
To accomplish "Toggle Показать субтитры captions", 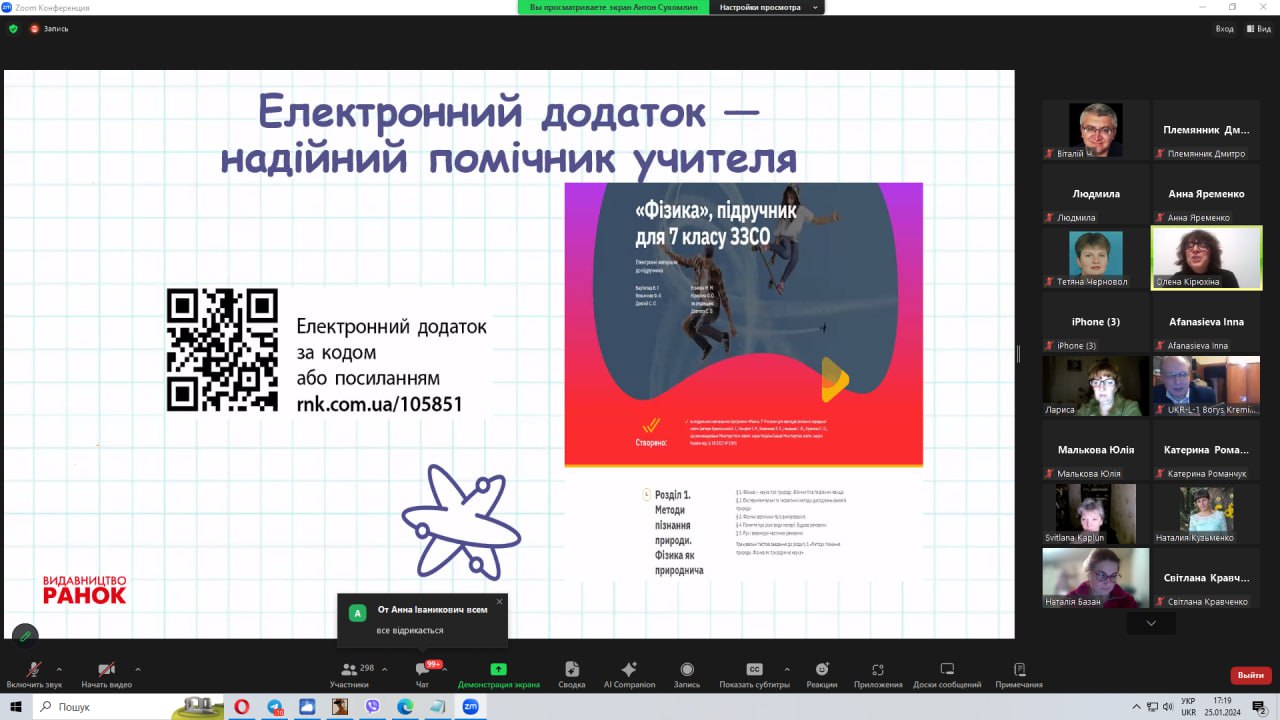I will tap(754, 670).
